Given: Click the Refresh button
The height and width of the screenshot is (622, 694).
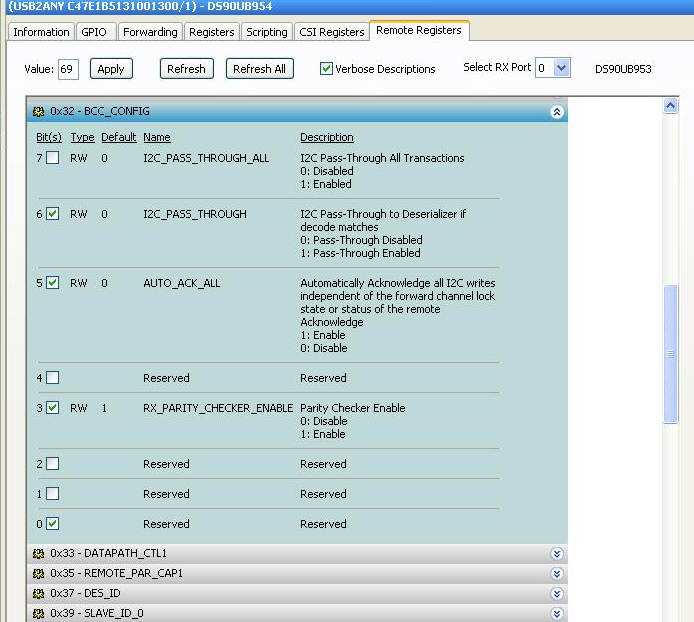Looking at the screenshot, I should click(x=186, y=69).
